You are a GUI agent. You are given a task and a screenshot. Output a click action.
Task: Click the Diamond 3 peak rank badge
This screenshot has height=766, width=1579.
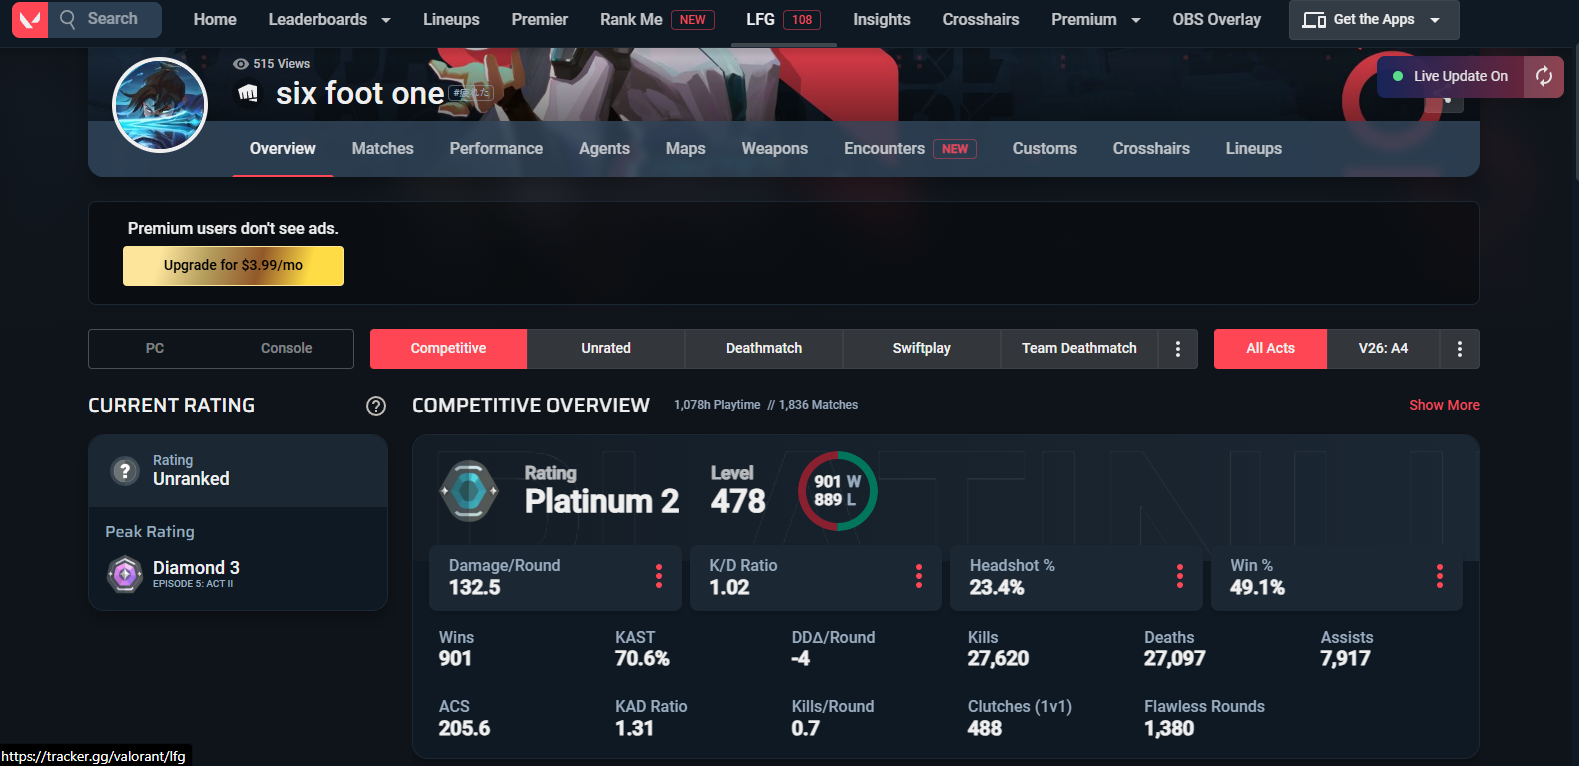click(x=125, y=574)
